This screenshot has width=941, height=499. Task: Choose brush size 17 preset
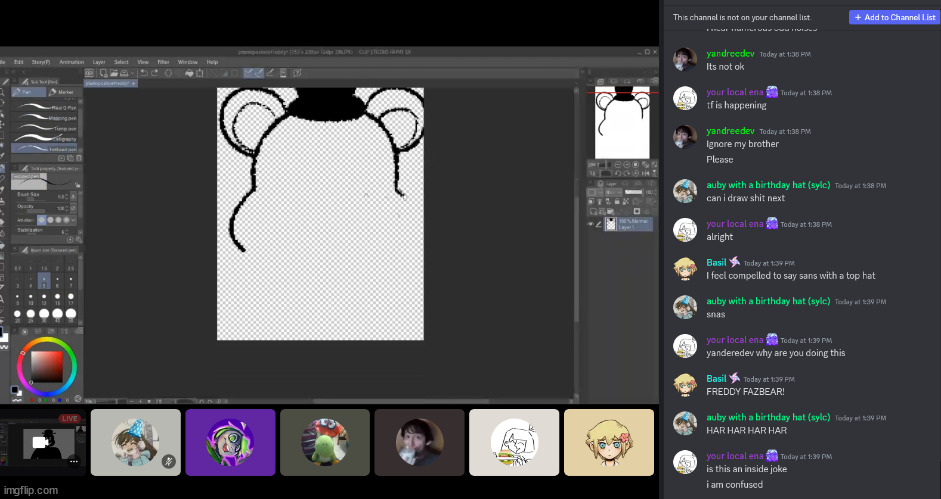[x=71, y=297]
